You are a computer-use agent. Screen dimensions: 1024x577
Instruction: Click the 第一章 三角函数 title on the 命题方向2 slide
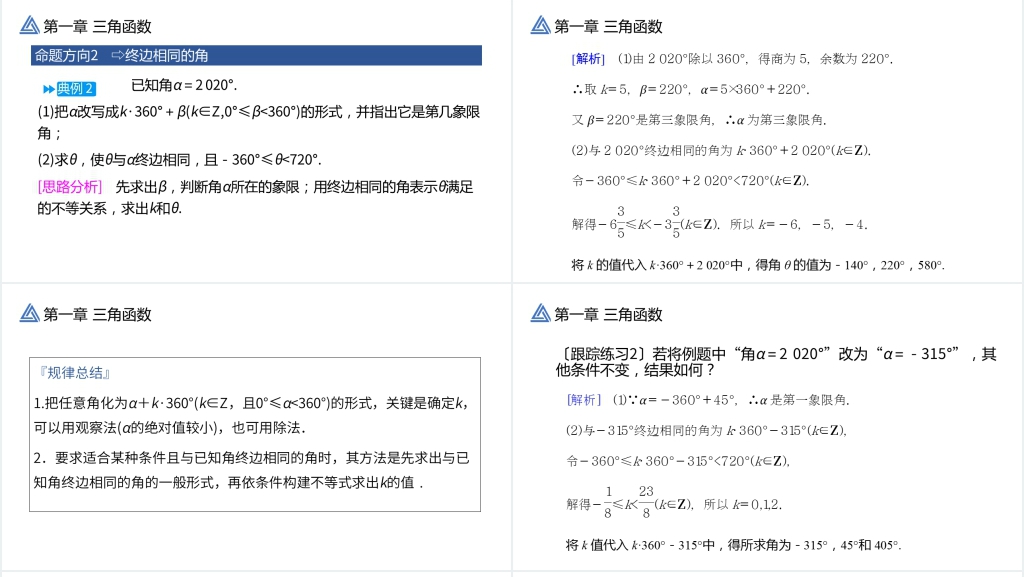point(97,26)
